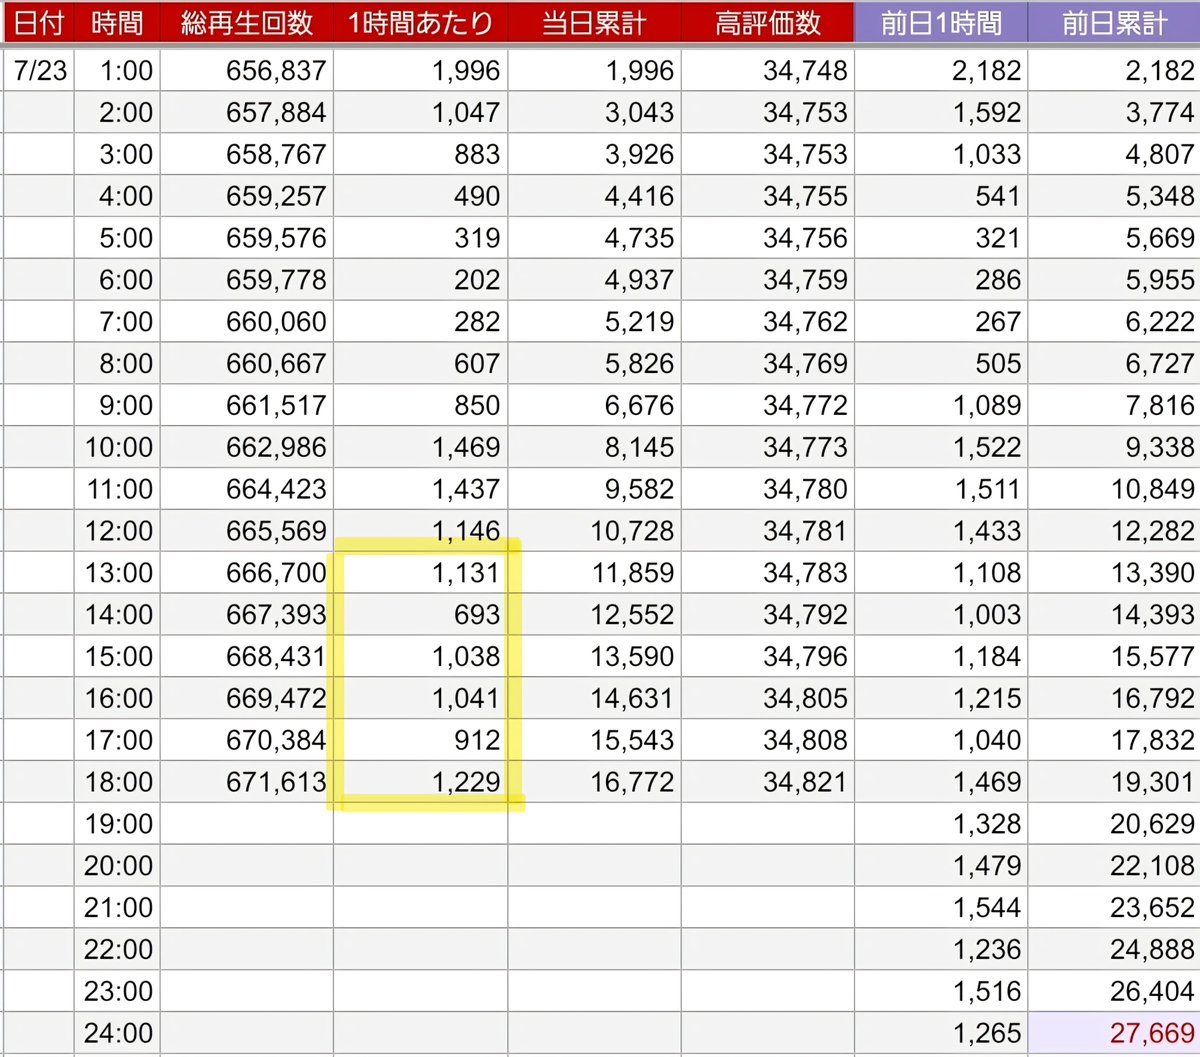Select hourly value 1,437
Screen dimensions: 1200x1057
tap(420, 489)
